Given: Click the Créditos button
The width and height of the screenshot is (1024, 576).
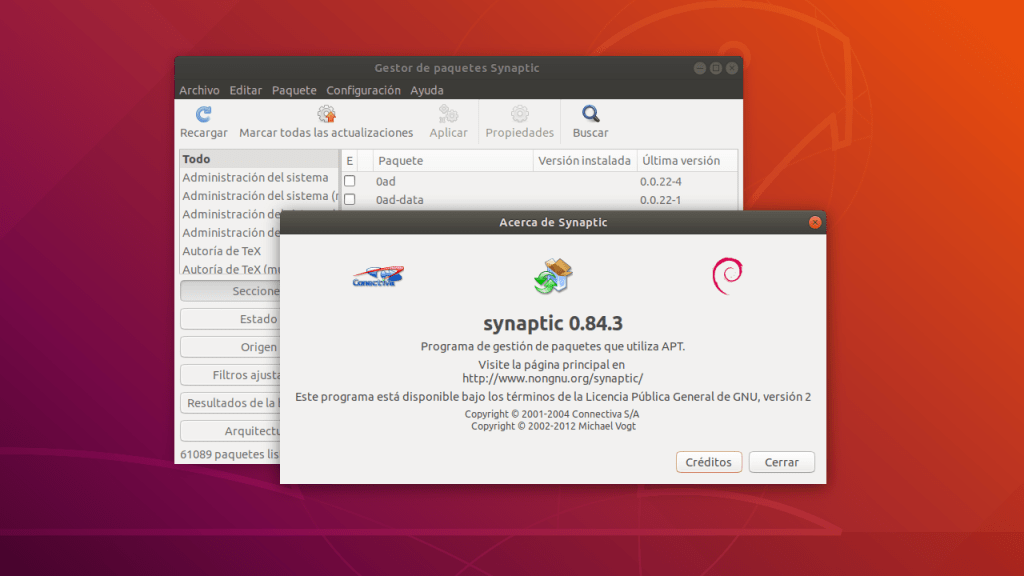Looking at the screenshot, I should point(708,462).
